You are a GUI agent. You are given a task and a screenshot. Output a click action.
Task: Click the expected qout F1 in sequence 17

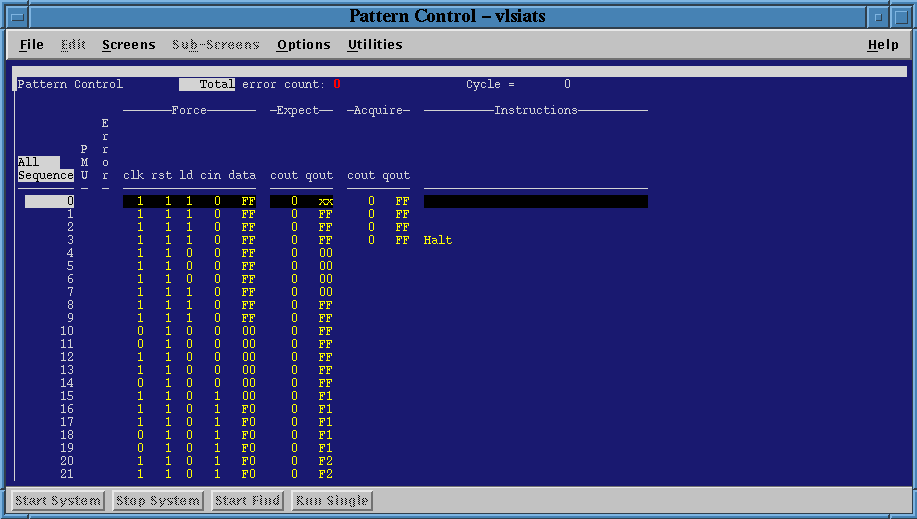(x=326, y=421)
